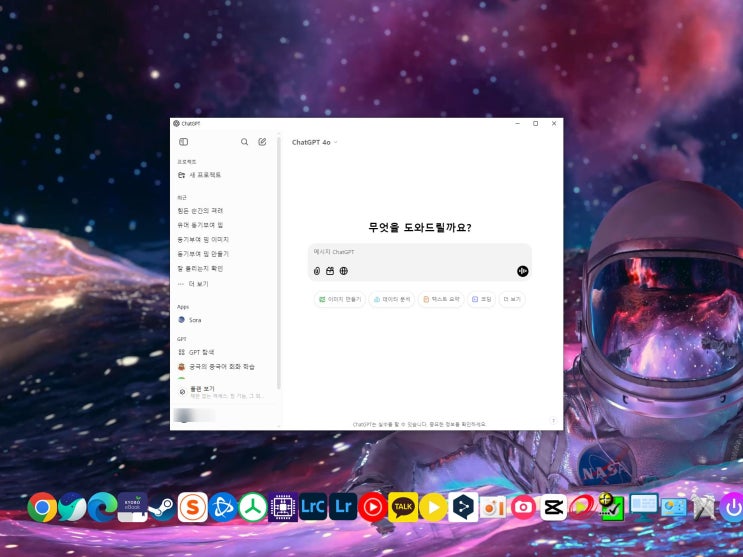Launch Naver Whale browser from the dock

point(72,507)
